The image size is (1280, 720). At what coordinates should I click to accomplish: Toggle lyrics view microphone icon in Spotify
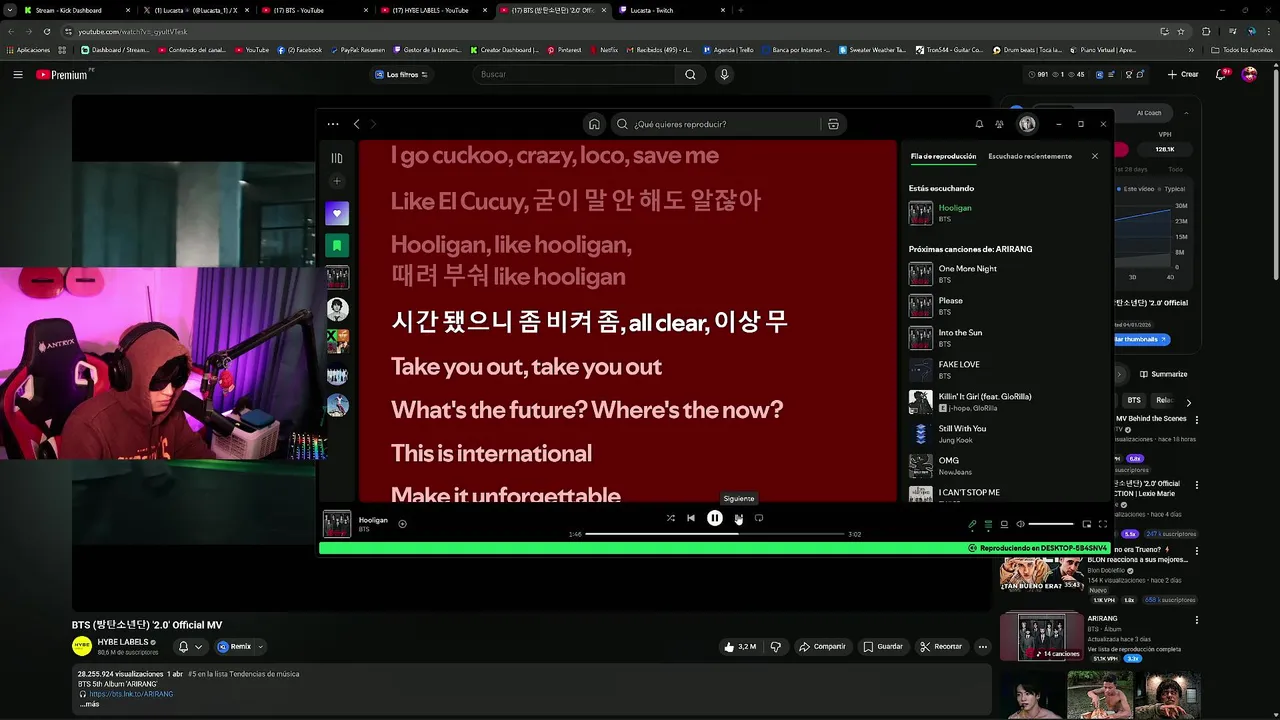point(972,524)
